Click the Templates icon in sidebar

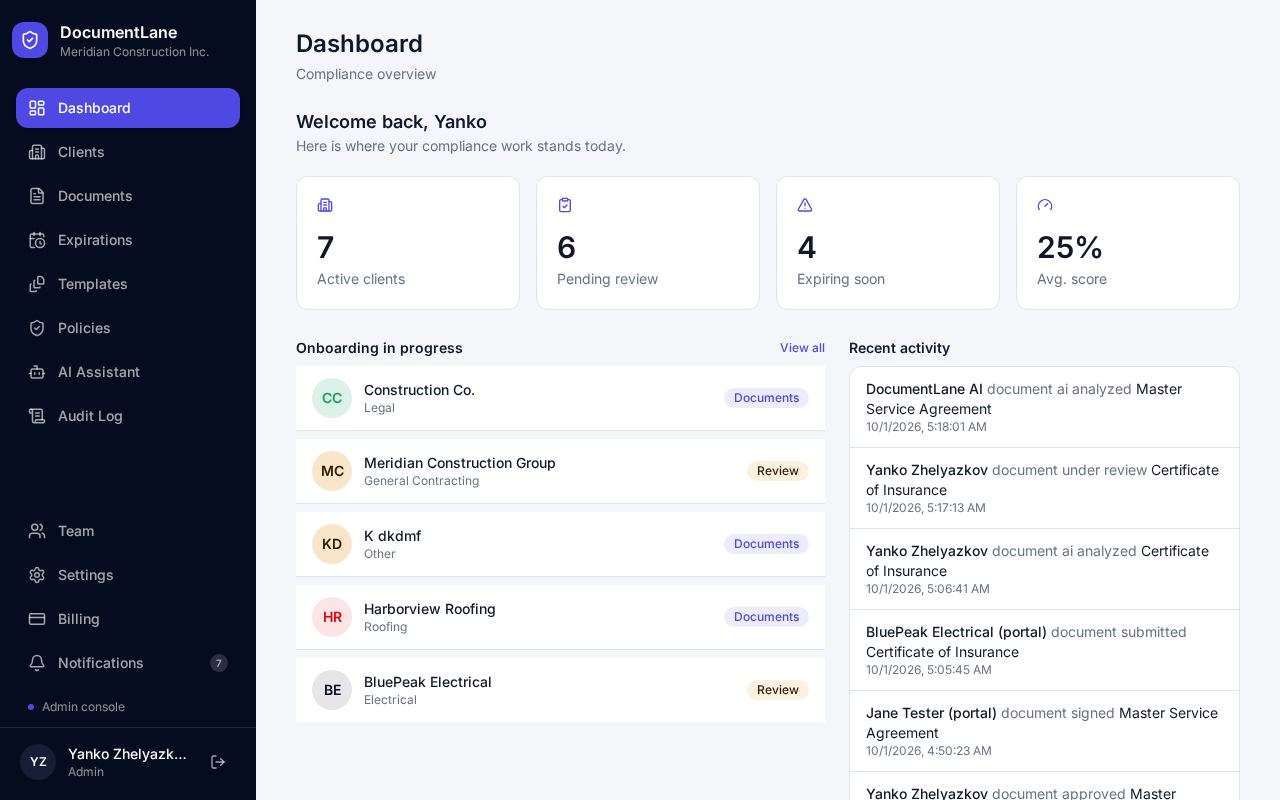[37, 284]
